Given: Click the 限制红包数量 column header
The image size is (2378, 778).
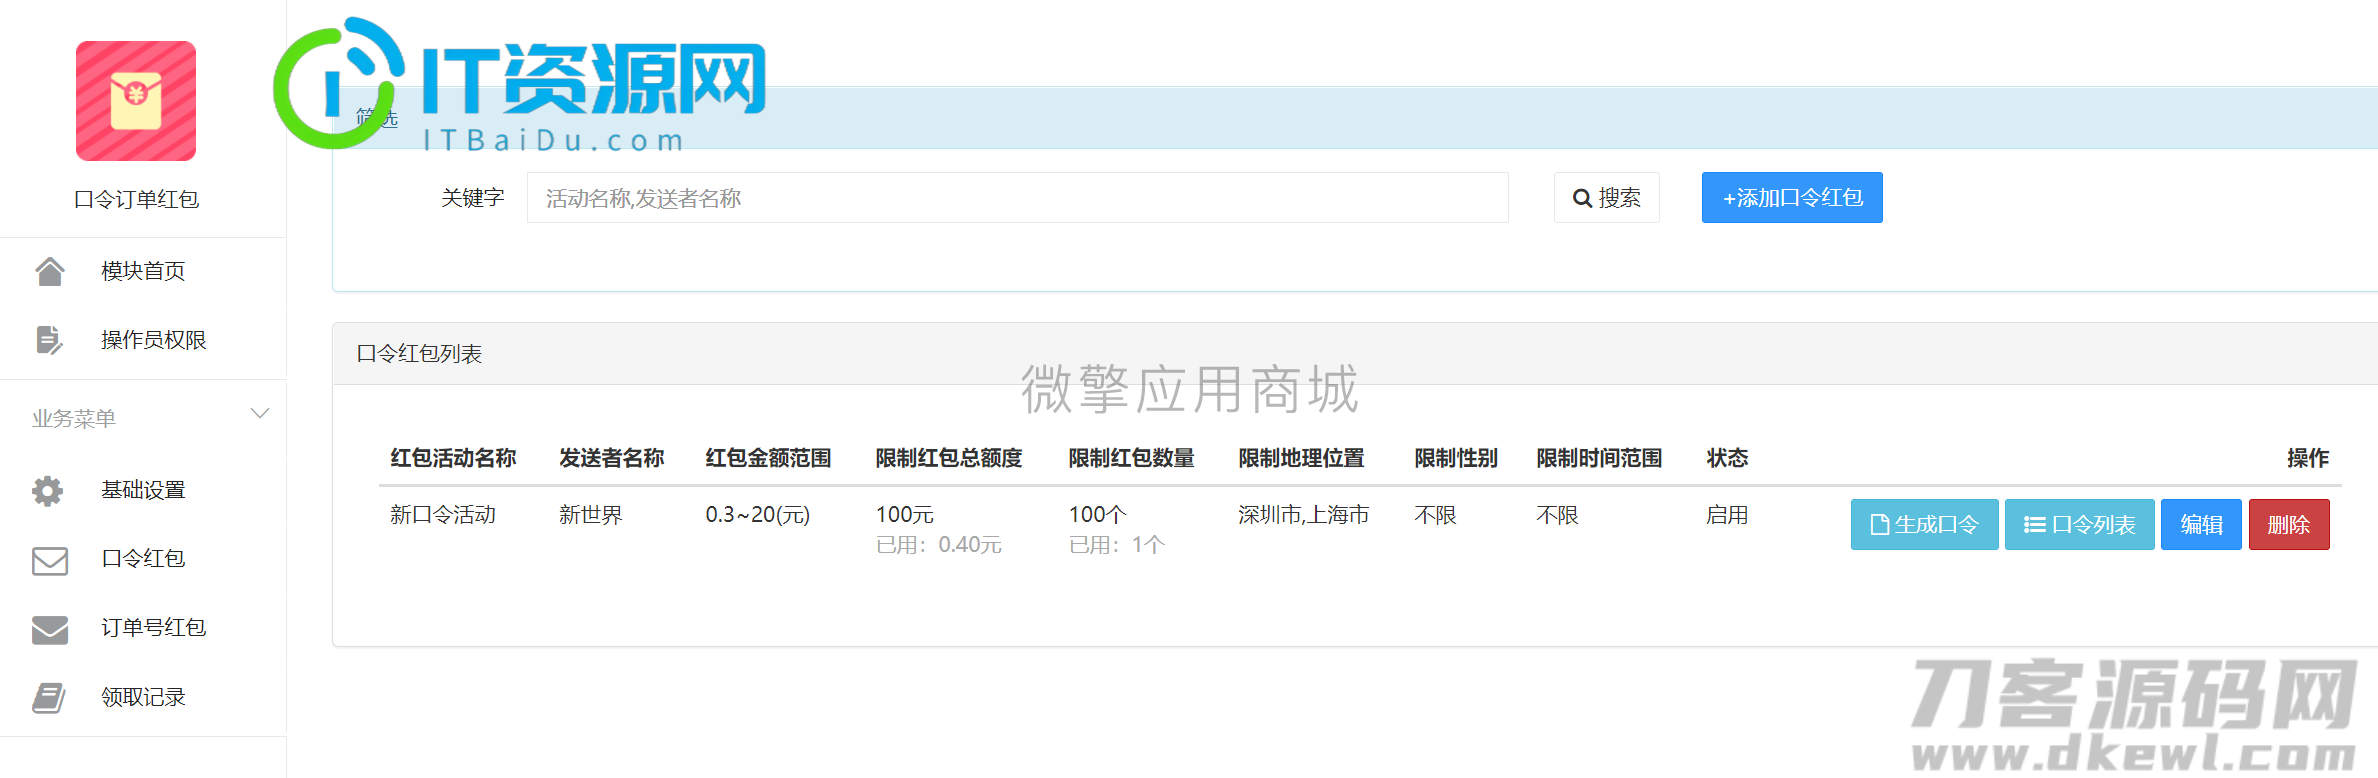Looking at the screenshot, I should click(1132, 458).
